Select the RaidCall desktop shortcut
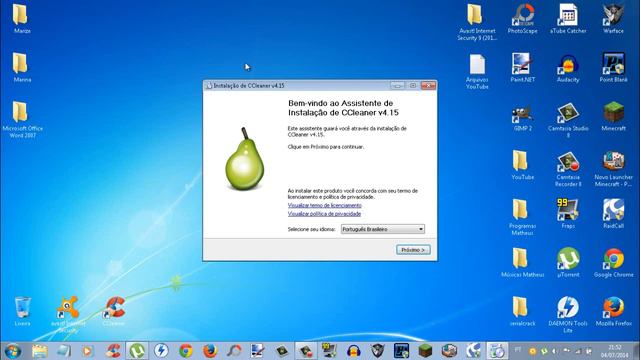The image size is (640, 360). [x=613, y=214]
